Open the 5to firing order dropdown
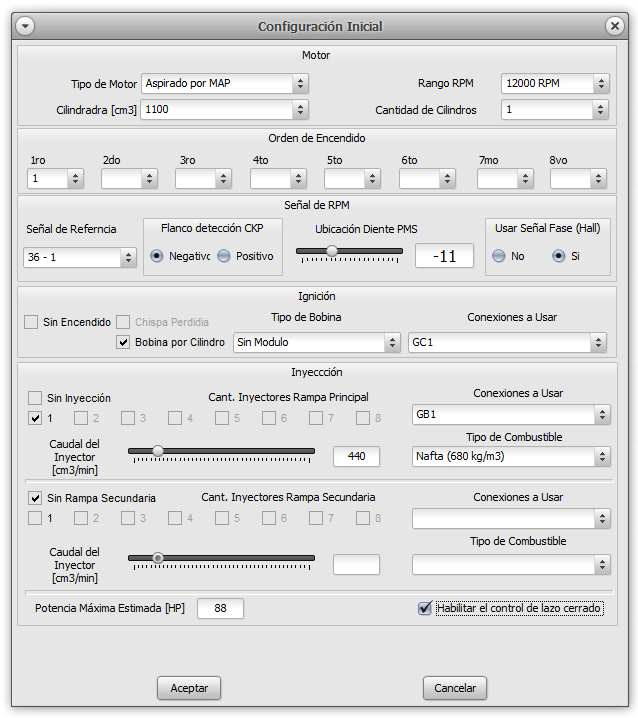This screenshot has width=638, height=718. tap(352, 179)
